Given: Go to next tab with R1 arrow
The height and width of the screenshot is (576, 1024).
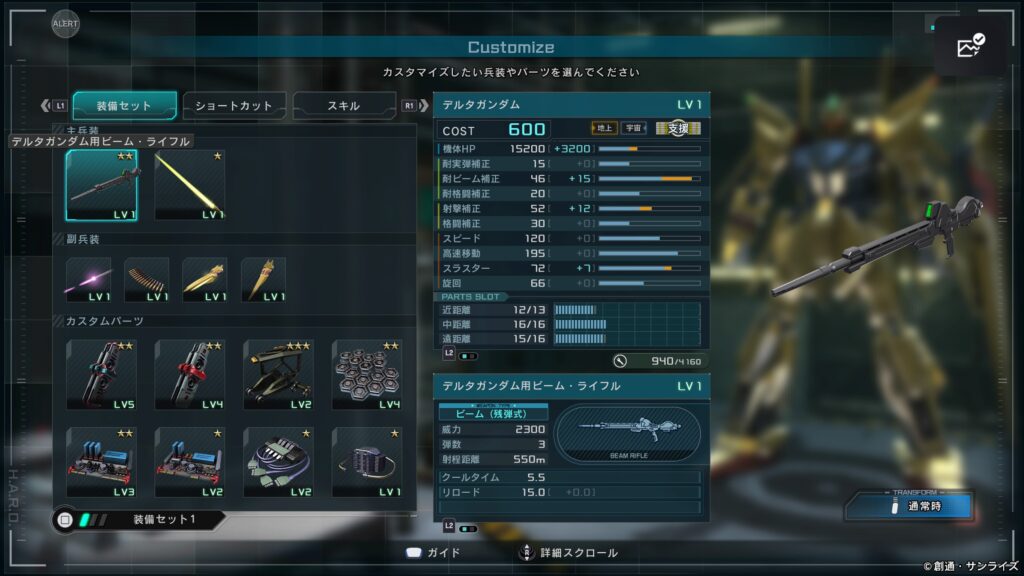Looking at the screenshot, I should click(x=415, y=105).
